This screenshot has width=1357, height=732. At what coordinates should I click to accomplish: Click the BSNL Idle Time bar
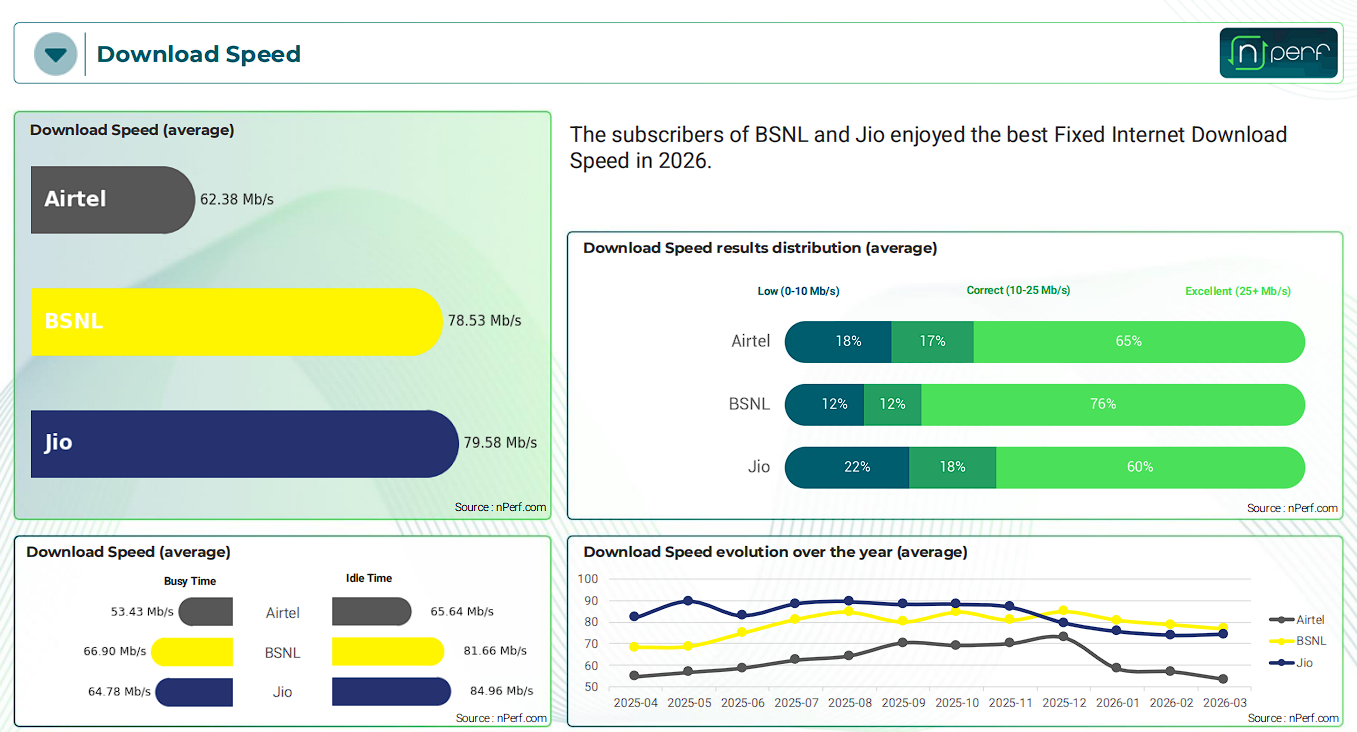pos(387,652)
